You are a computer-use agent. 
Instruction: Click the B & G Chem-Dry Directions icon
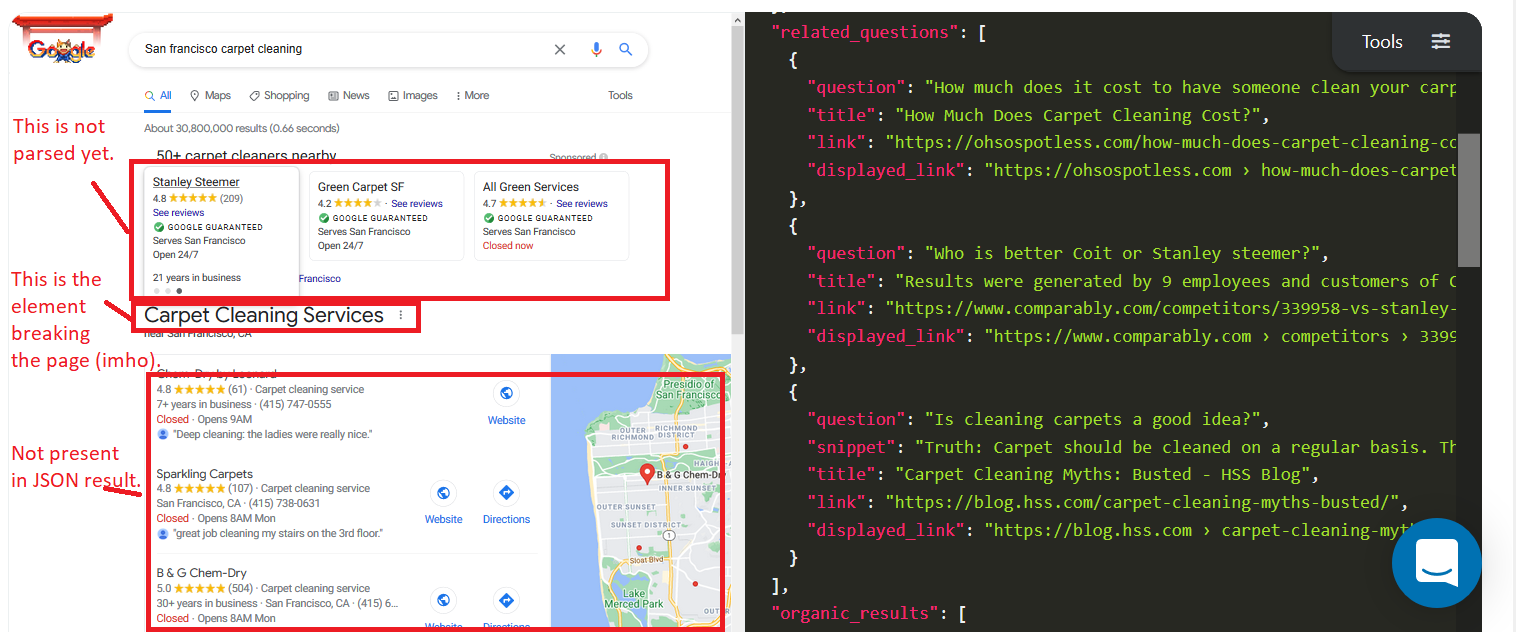(506, 601)
